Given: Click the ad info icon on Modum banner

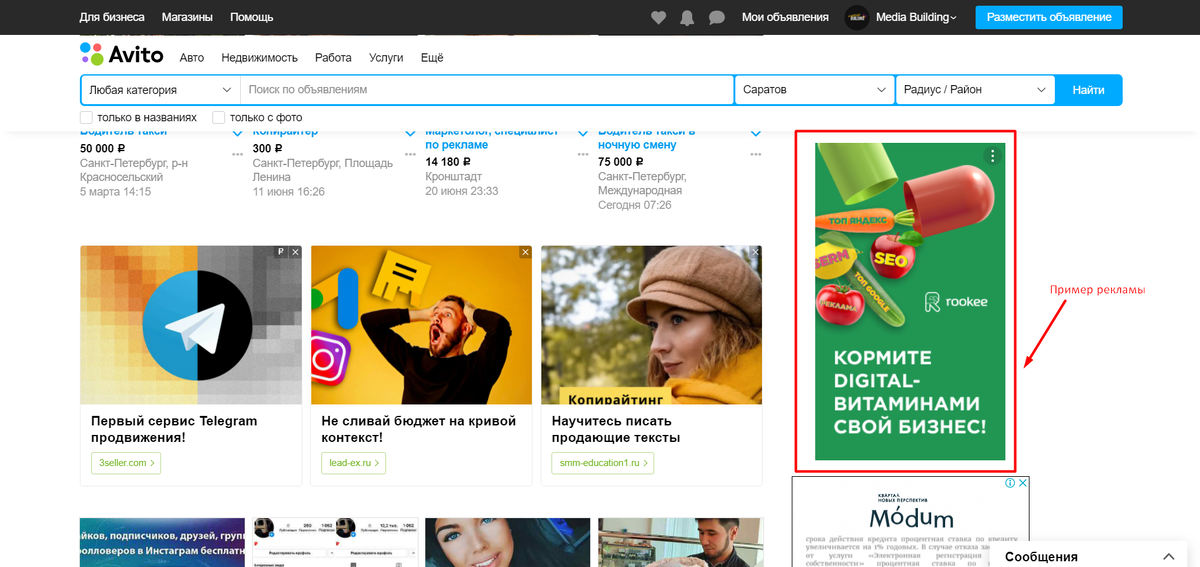Looking at the screenshot, I should coord(1011,483).
